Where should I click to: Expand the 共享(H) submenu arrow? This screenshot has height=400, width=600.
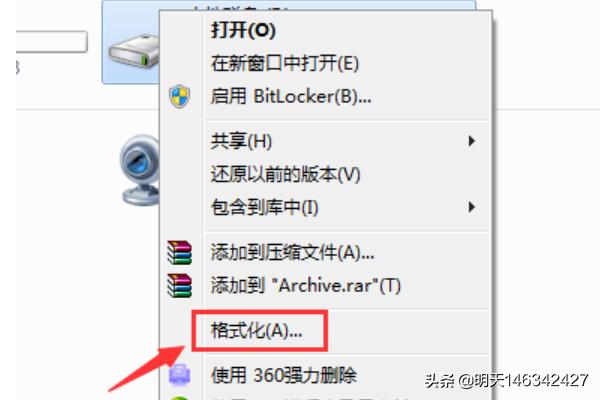tap(471, 141)
